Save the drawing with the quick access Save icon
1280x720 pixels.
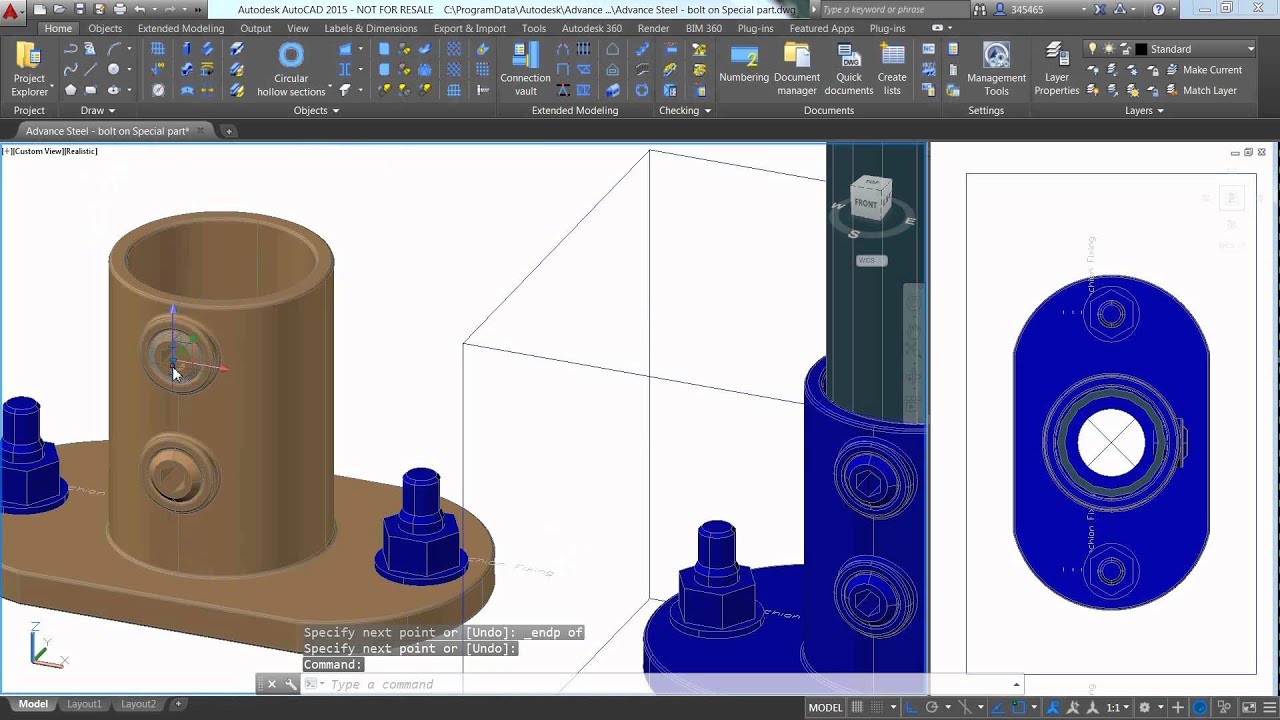pos(79,9)
